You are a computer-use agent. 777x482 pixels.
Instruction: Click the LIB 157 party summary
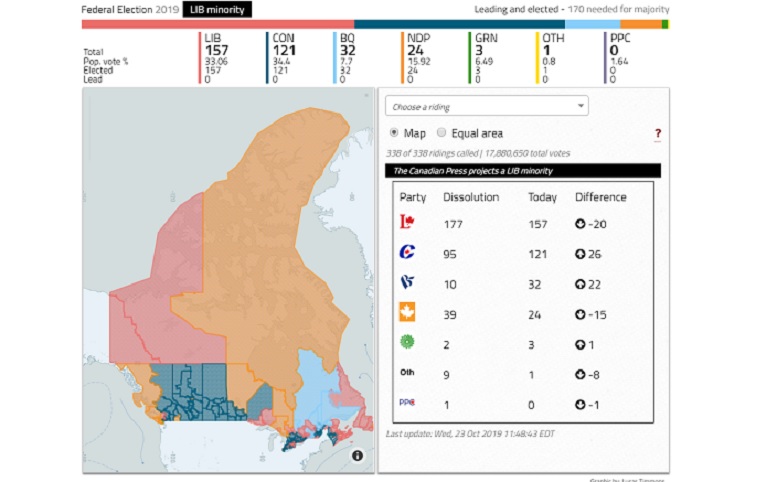(216, 58)
